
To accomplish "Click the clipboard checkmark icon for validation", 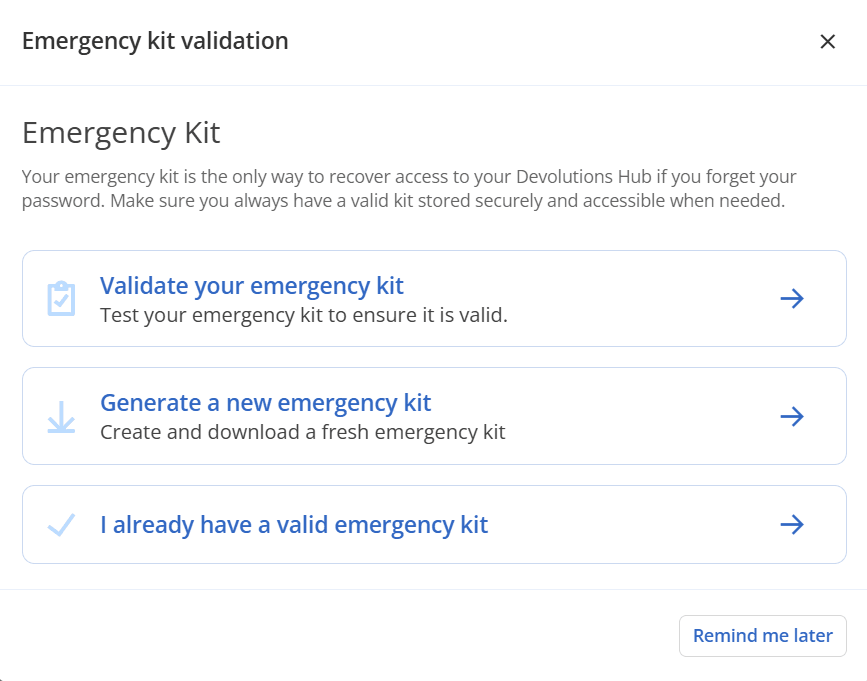I will point(61,298).
